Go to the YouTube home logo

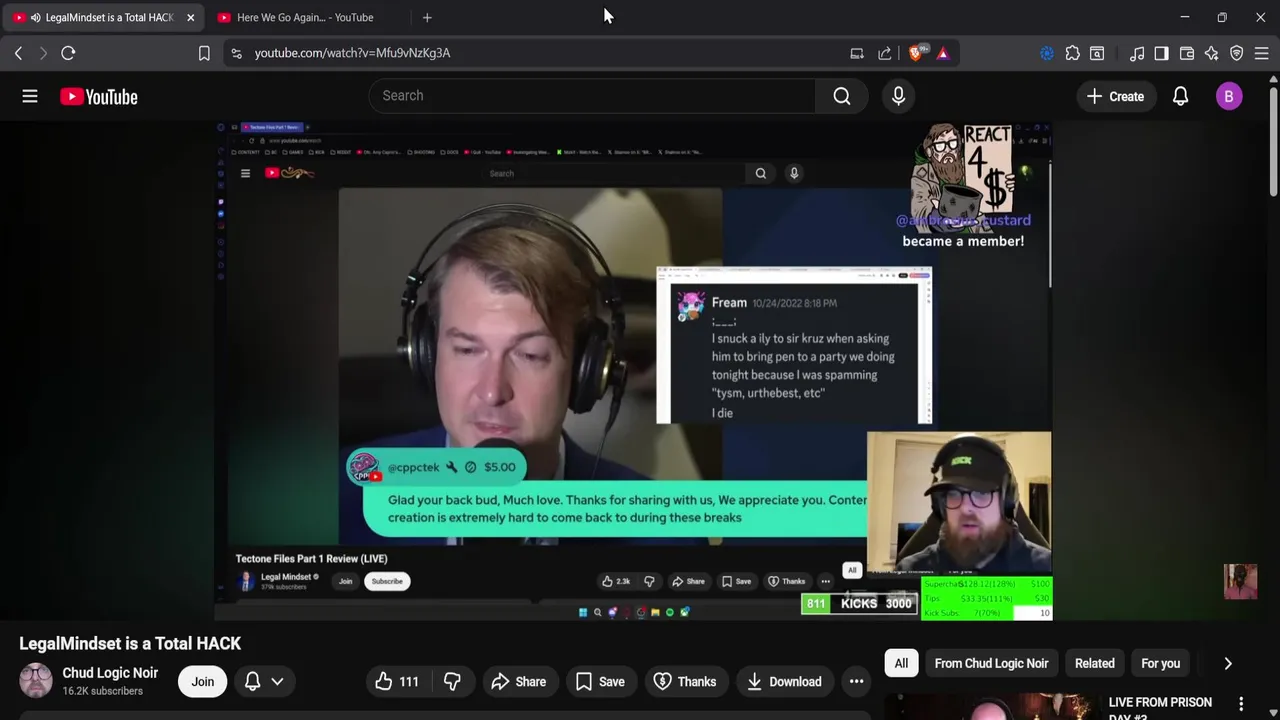98,96
